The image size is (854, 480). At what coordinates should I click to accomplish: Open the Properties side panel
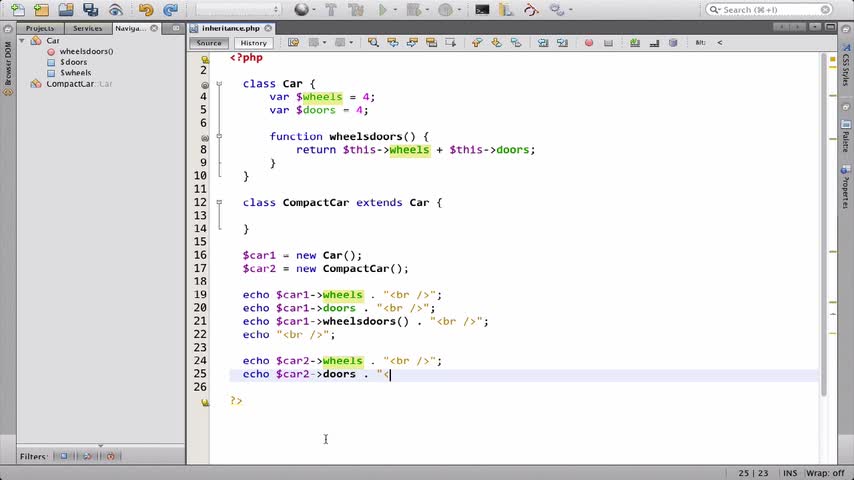click(846, 187)
